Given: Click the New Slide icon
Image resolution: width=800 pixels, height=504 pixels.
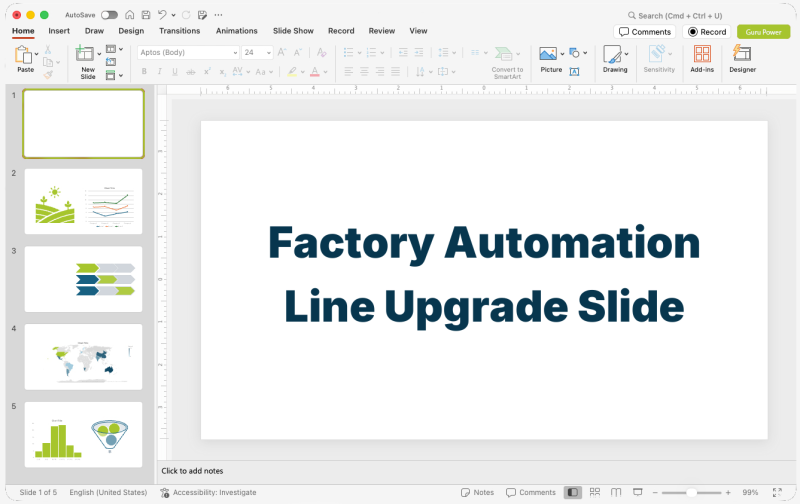Looking at the screenshot, I should [x=85, y=53].
